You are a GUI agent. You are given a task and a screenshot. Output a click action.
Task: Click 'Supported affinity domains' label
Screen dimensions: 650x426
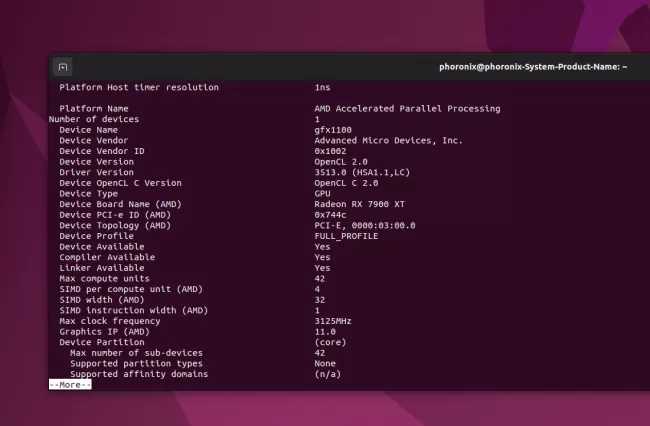point(139,374)
